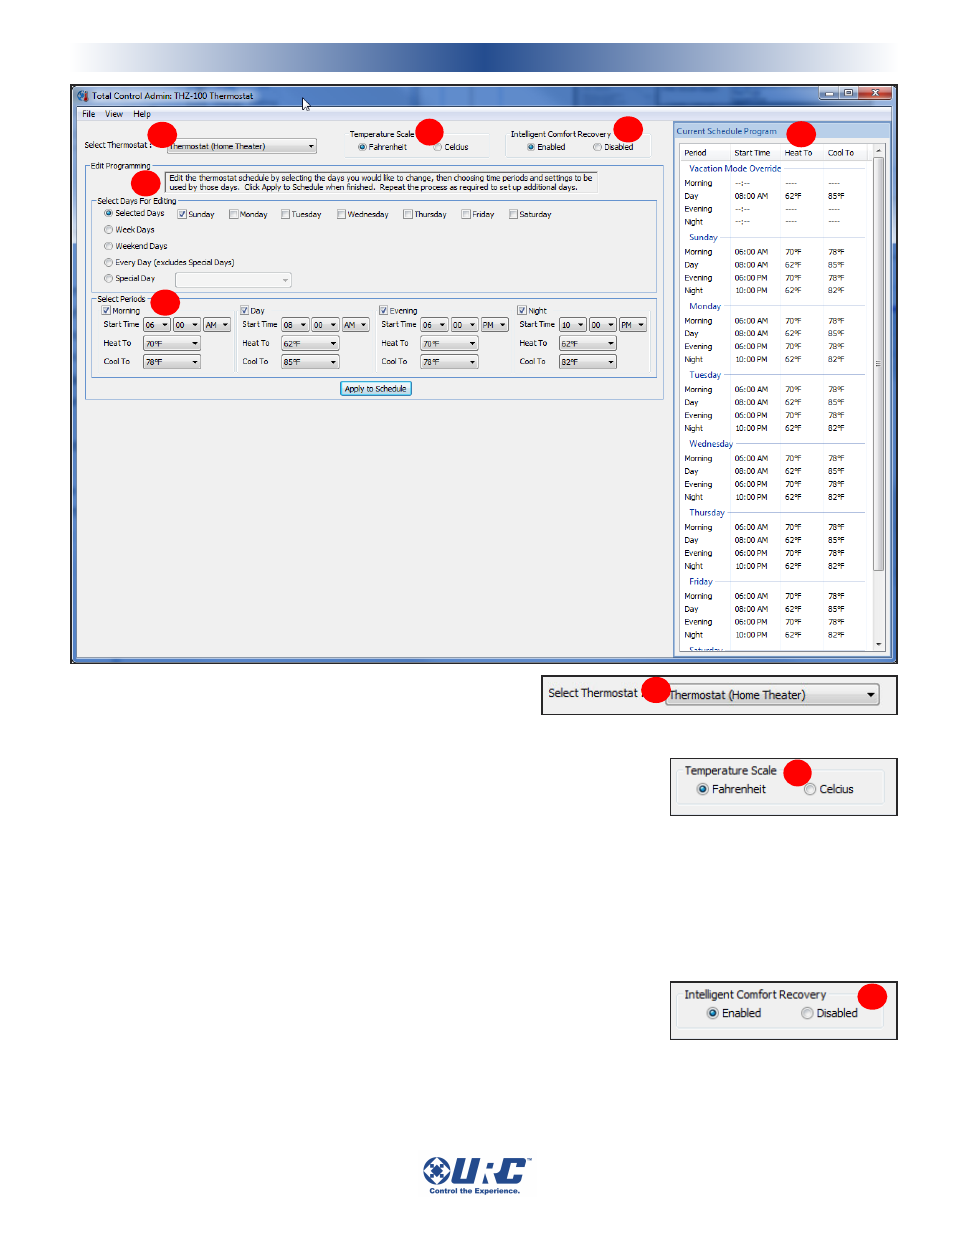Open Select Thermostat dropdown in the main window

click(x=242, y=146)
